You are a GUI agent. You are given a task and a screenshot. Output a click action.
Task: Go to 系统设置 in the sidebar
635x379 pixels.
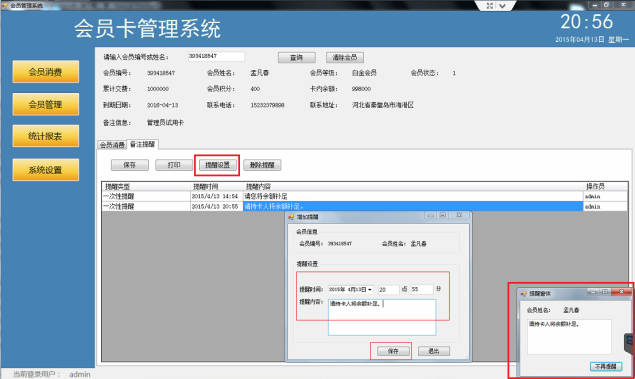coord(46,170)
